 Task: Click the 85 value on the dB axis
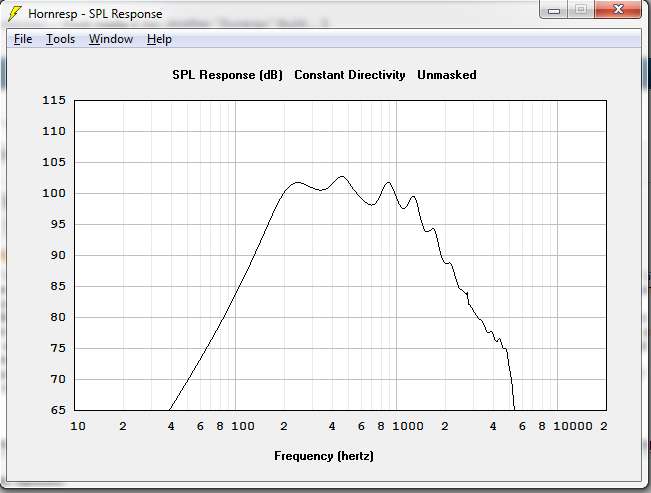pyautogui.click(x=58, y=286)
